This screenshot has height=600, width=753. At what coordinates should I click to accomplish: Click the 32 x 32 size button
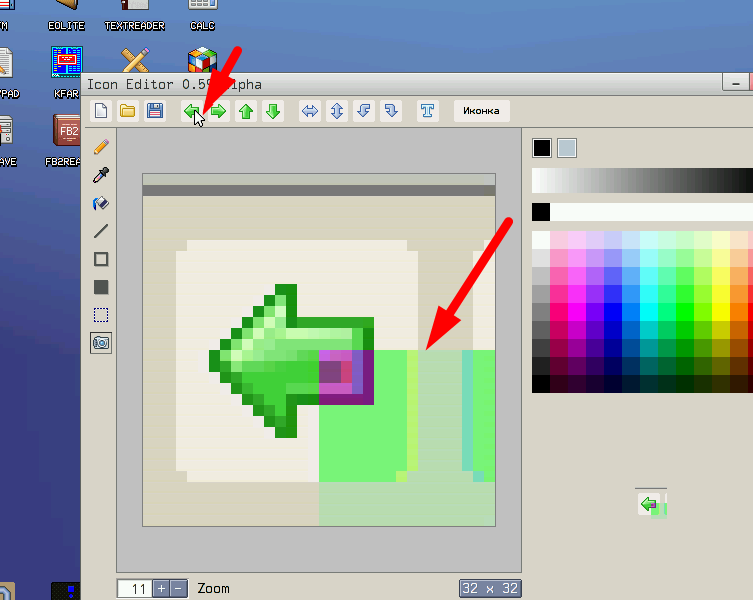[490, 589]
